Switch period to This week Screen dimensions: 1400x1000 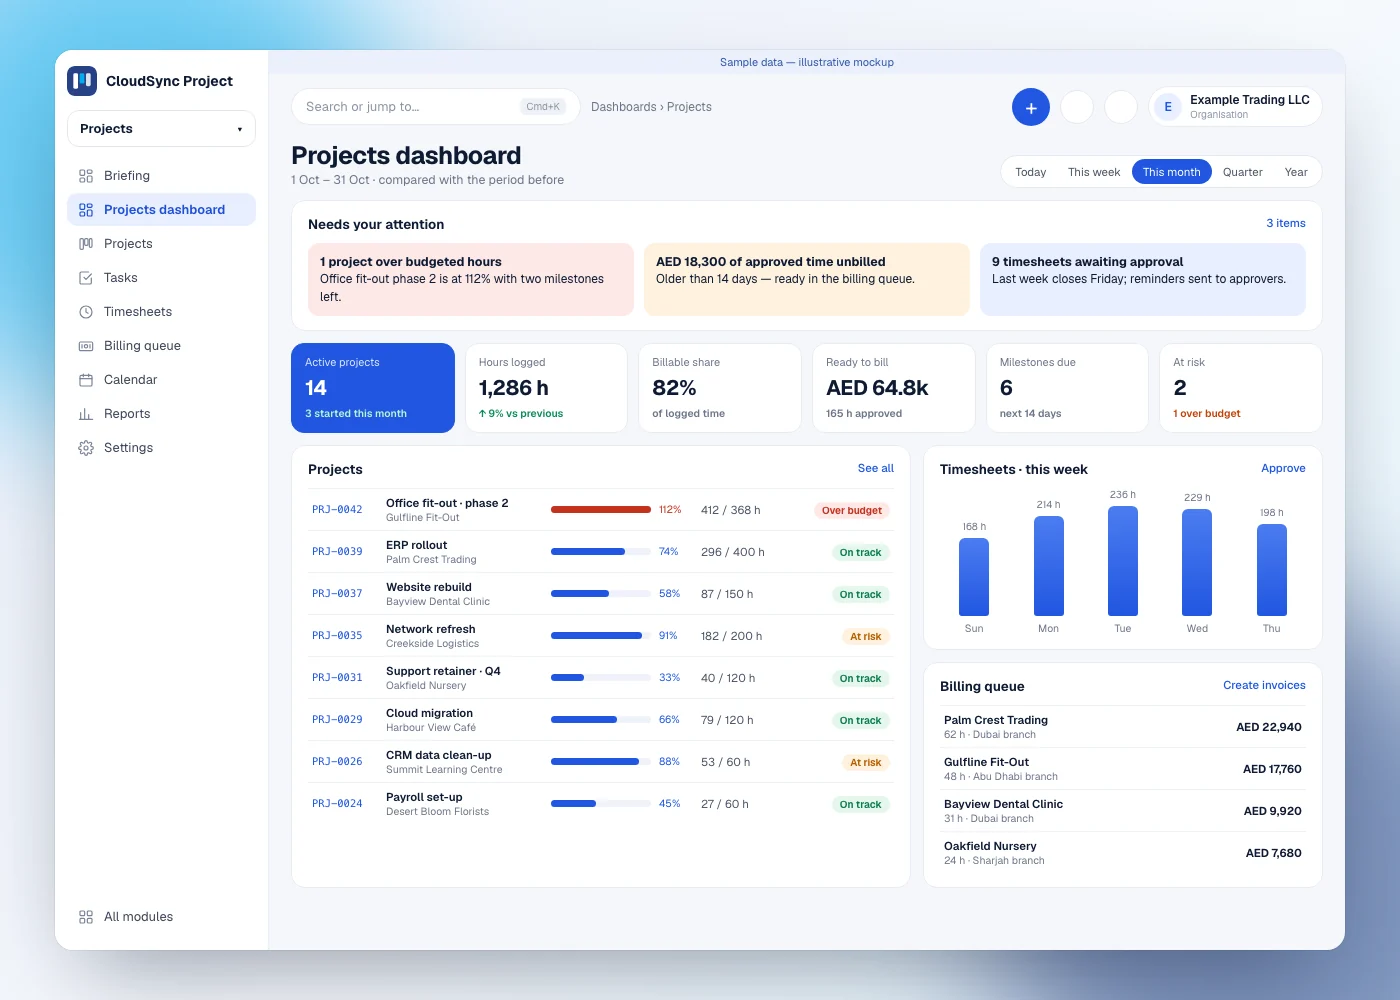(x=1094, y=172)
